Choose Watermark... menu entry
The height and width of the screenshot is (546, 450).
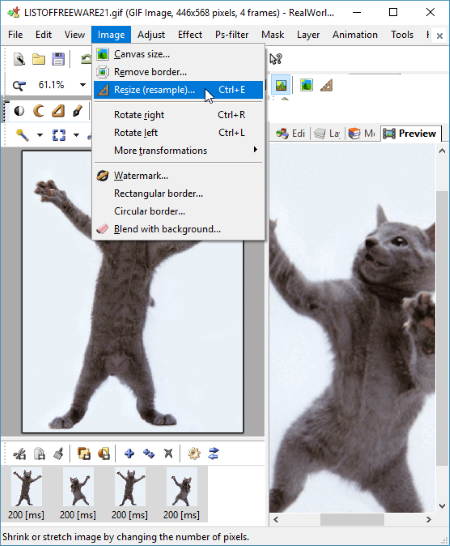[x=178, y=176]
